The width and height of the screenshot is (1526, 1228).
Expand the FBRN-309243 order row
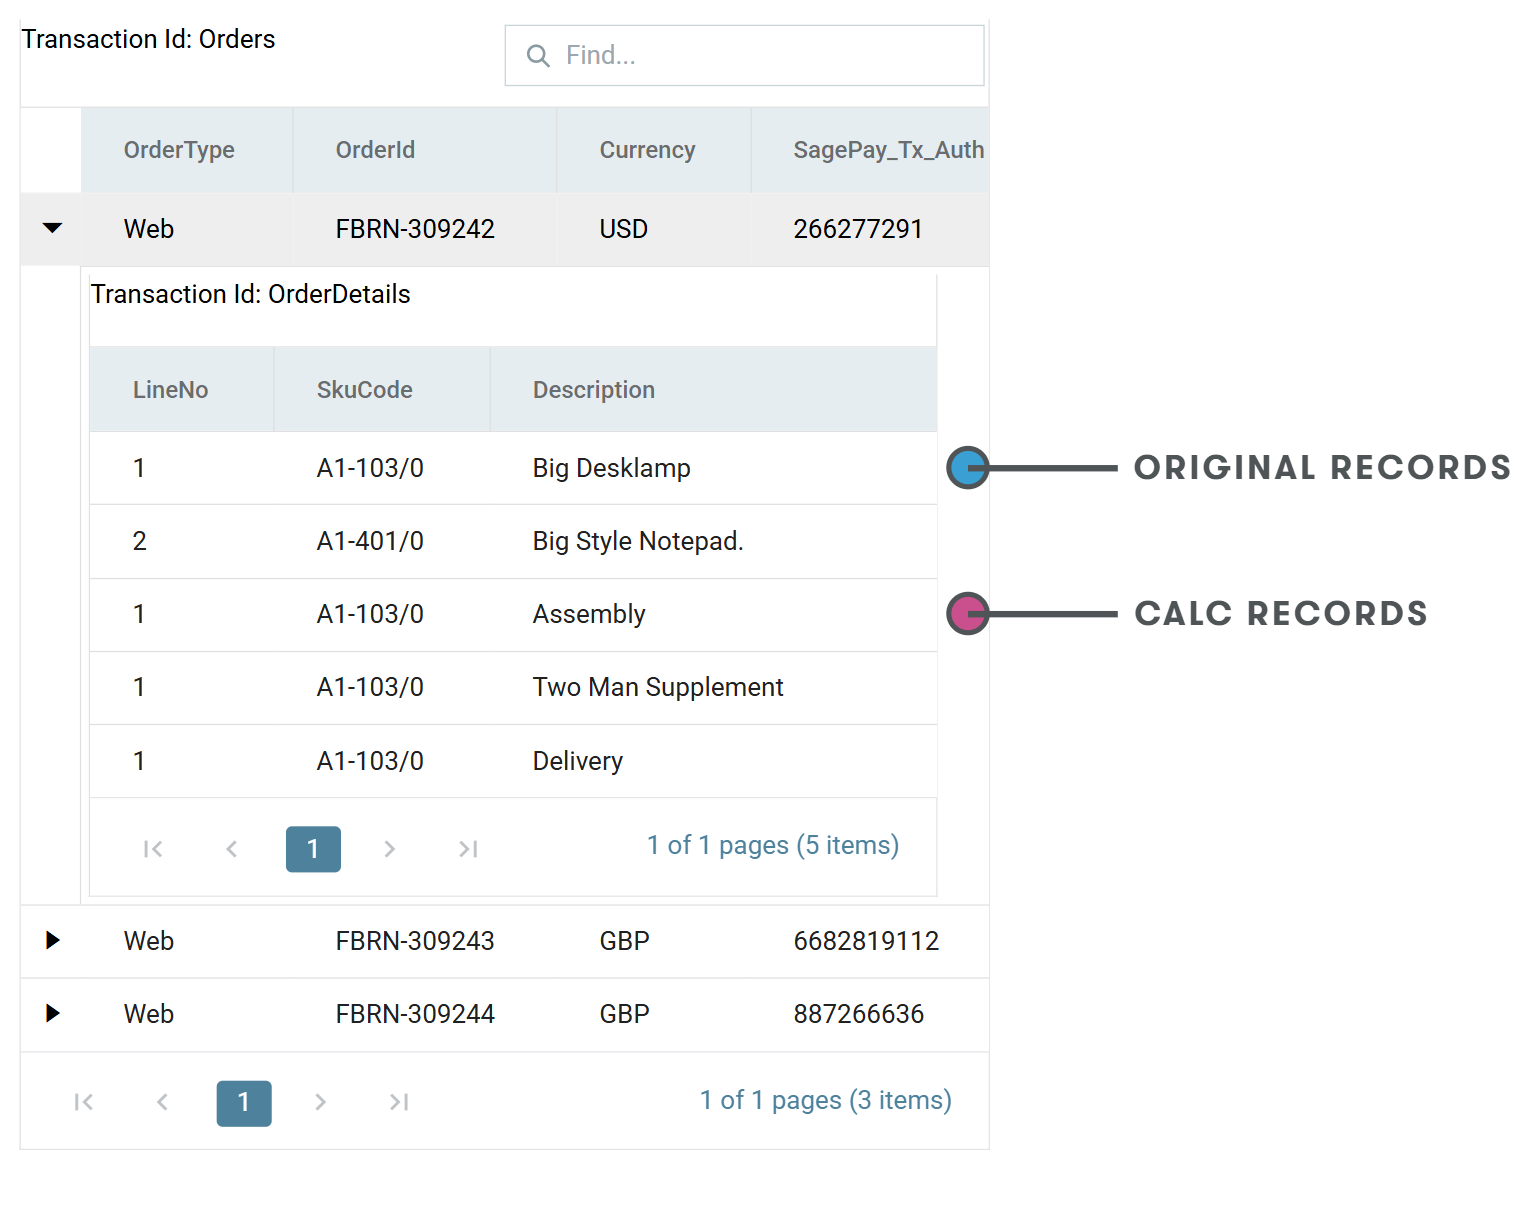pos(53,941)
